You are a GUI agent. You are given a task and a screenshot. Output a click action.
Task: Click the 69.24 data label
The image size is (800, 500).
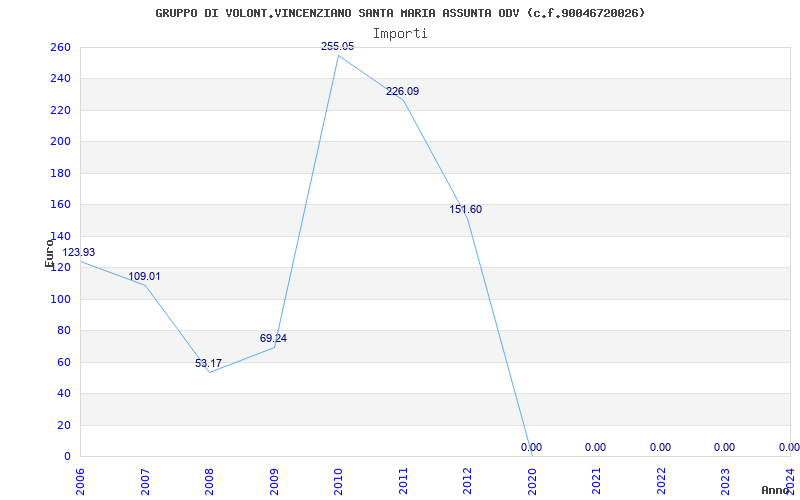coord(273,338)
